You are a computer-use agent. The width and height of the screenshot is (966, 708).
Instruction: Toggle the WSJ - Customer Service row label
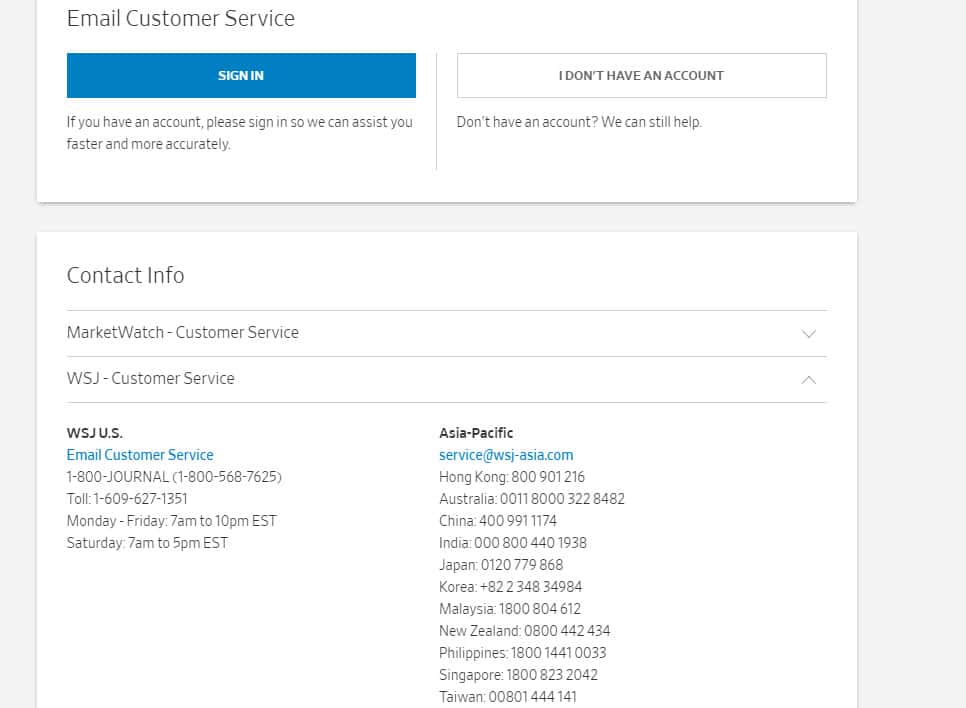tap(151, 378)
